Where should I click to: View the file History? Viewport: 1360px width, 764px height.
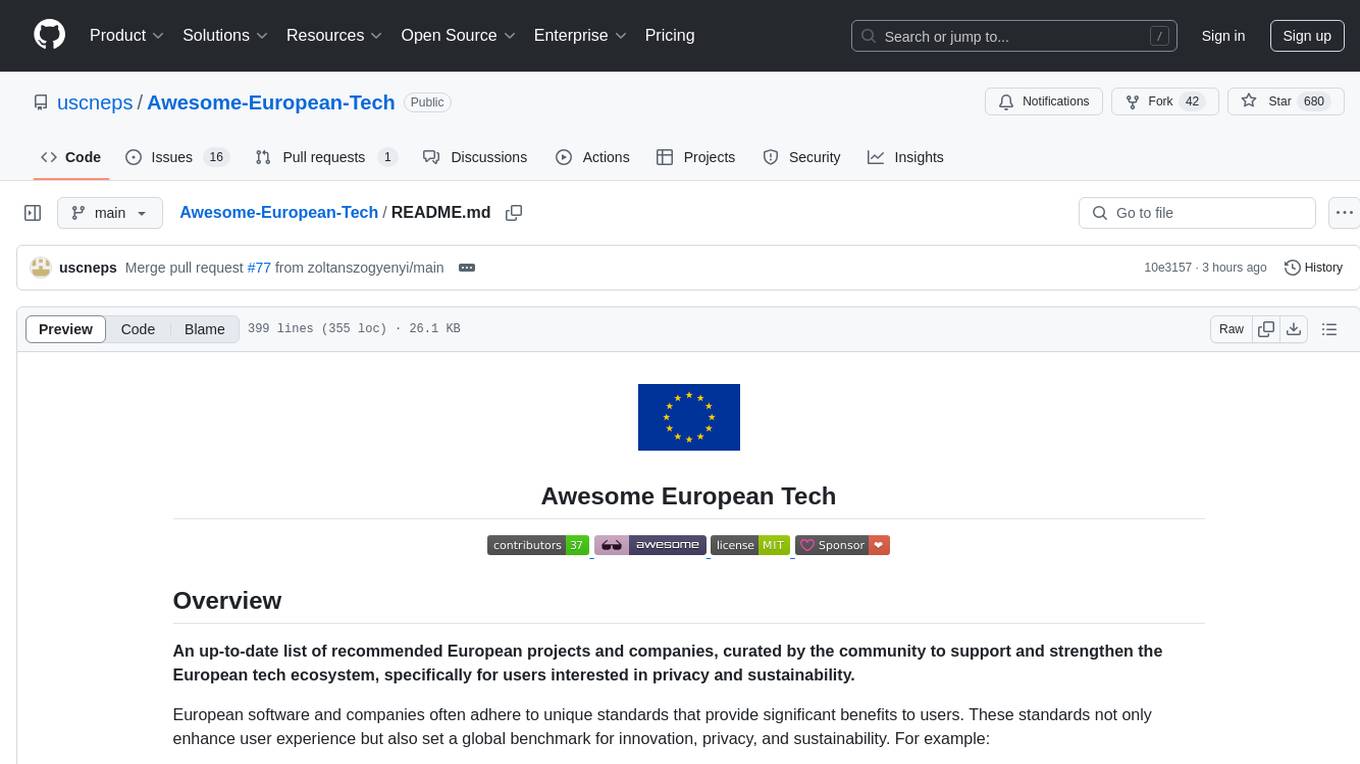pyautogui.click(x=1313, y=268)
